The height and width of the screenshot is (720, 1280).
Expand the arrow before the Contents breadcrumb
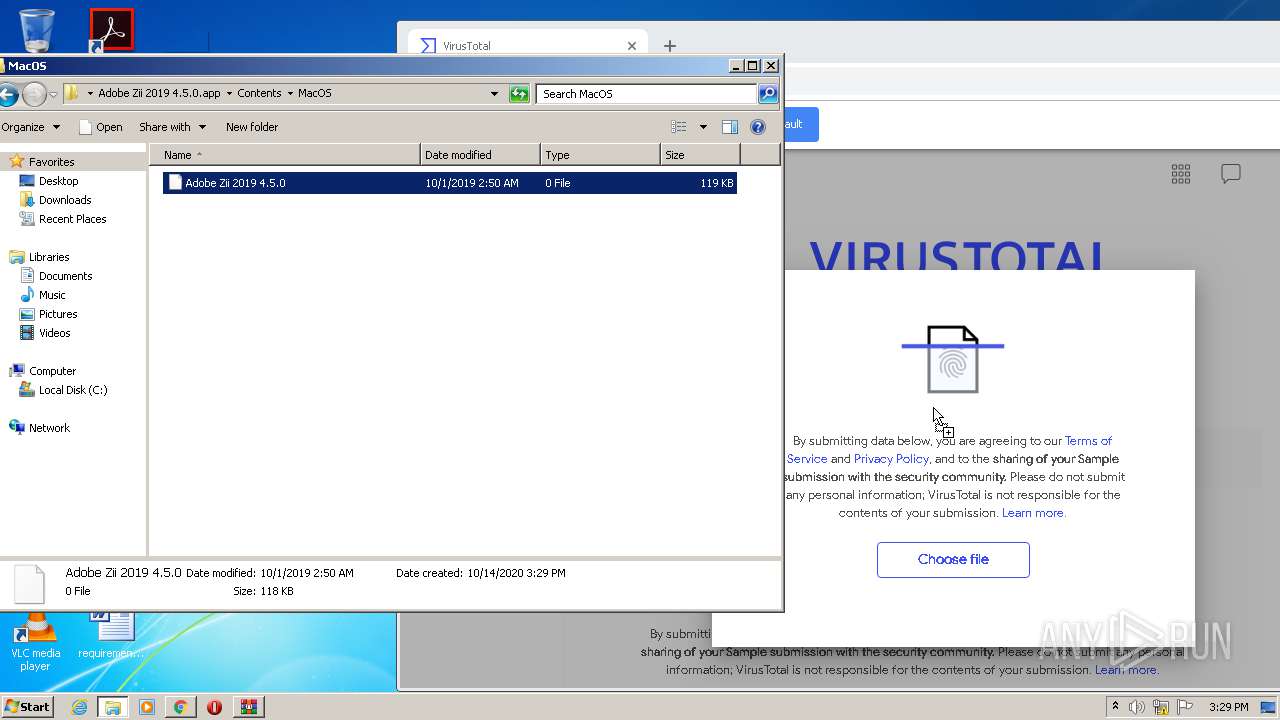(229, 93)
